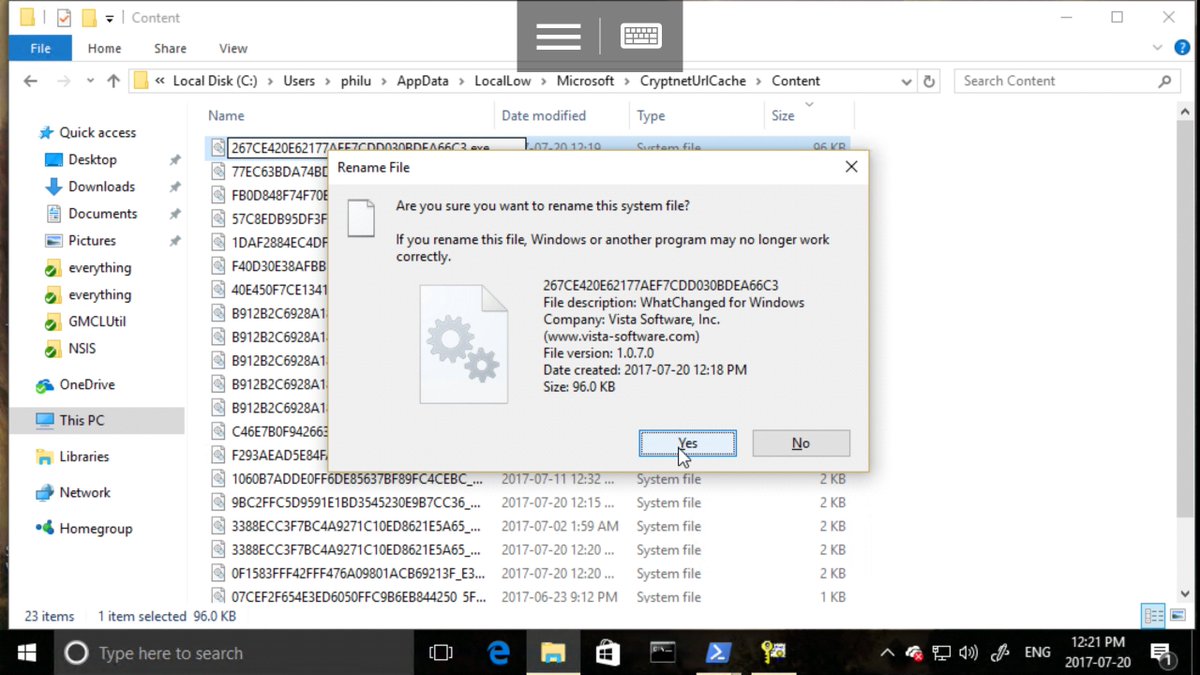Open the keys app taskbar icon
Screen dimensions: 1200x675
pyautogui.click(x=772, y=653)
